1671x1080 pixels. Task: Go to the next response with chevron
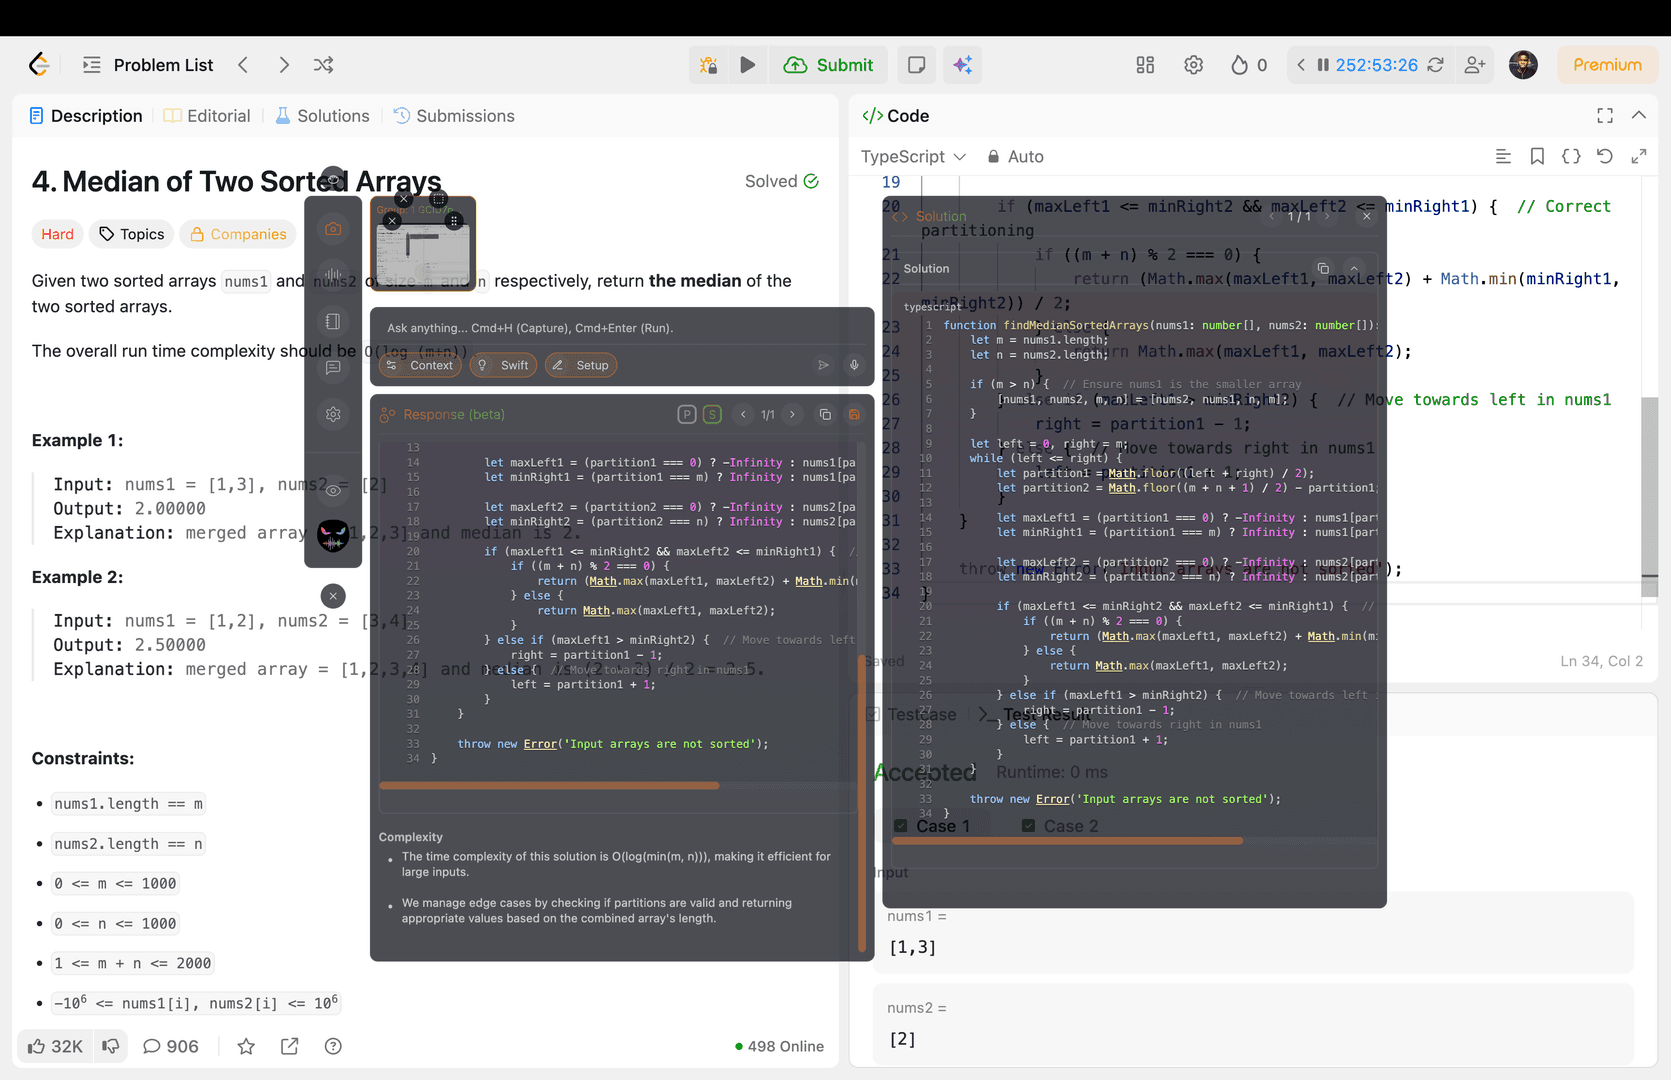[792, 414]
